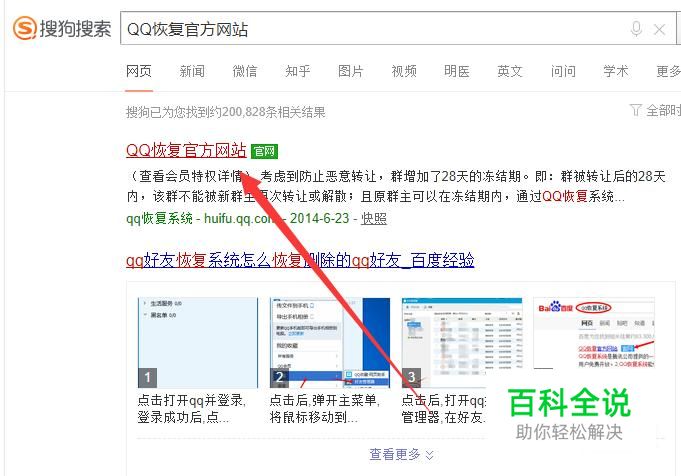
Task: Open the 微信 tab
Action: coord(245,71)
